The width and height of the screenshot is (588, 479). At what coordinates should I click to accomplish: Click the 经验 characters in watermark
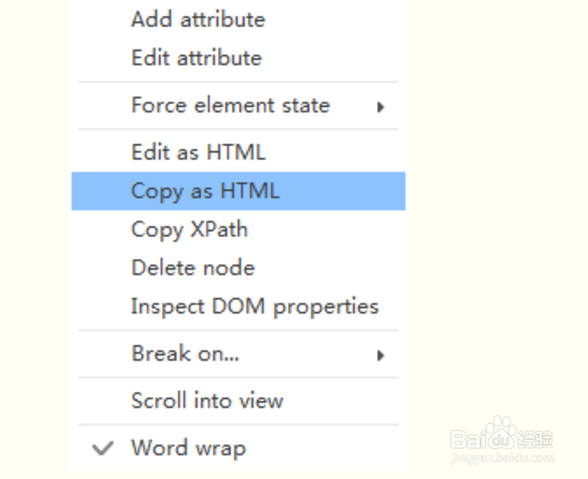pyautogui.click(x=535, y=439)
